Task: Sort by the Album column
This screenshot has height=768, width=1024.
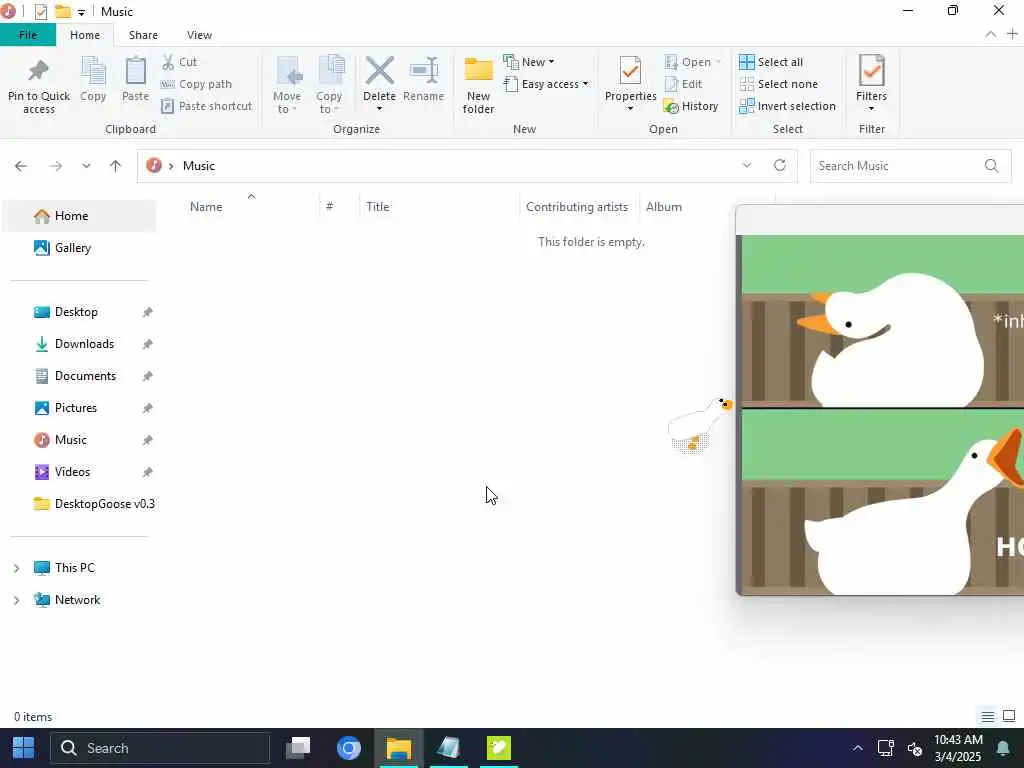Action: tap(664, 207)
